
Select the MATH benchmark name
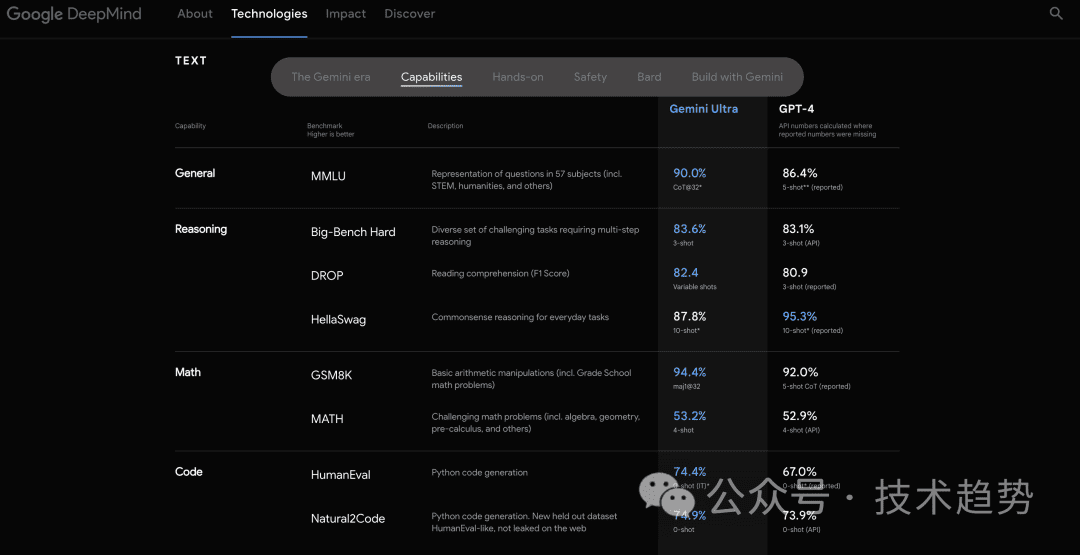coord(327,419)
